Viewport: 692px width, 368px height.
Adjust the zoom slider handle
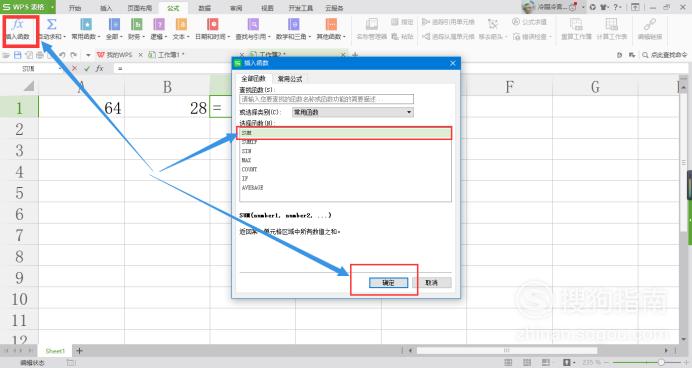661,362
